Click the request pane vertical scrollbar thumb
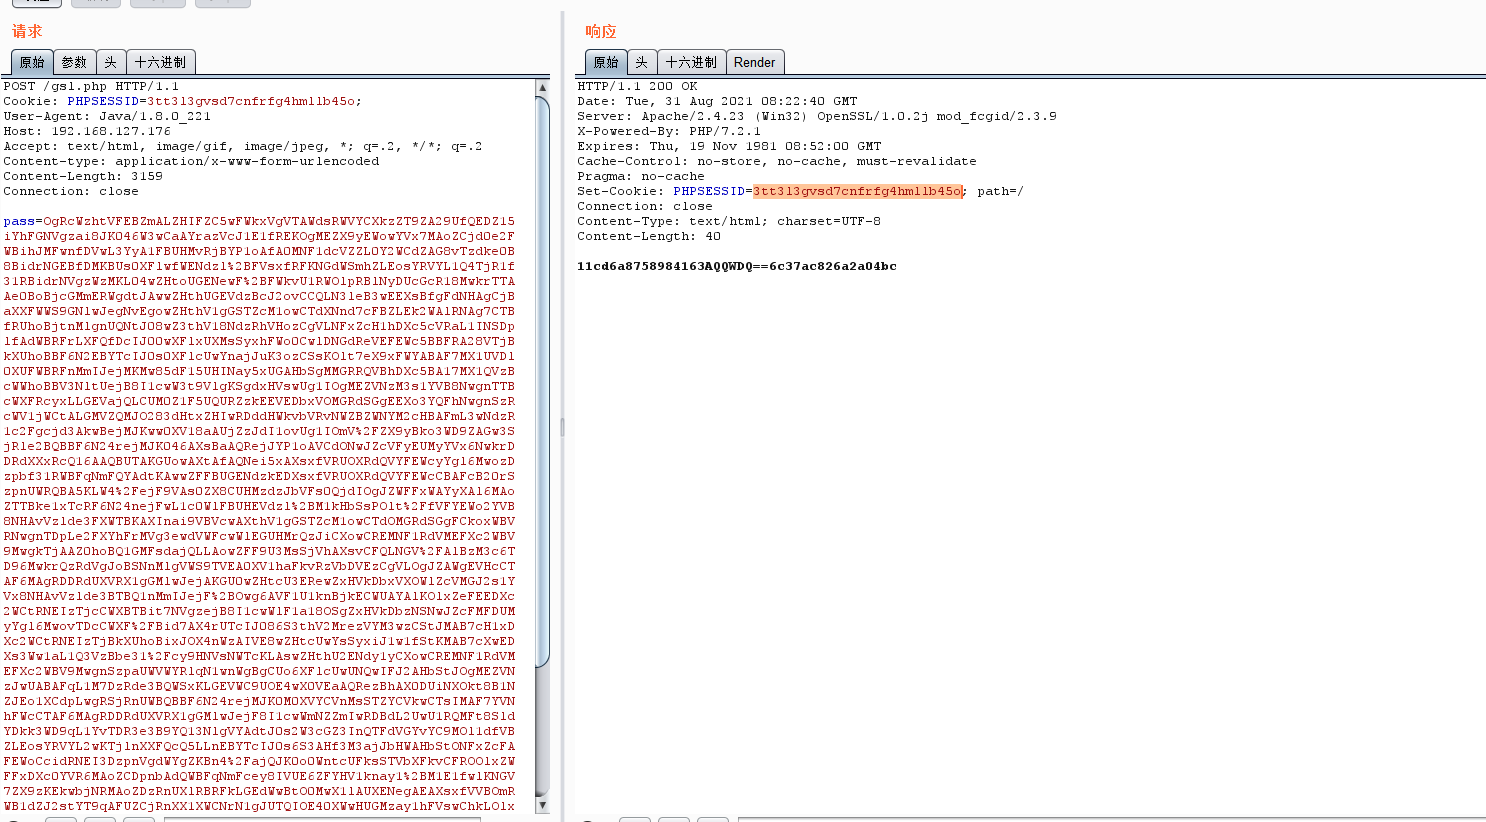The width and height of the screenshot is (1486, 822). (542, 380)
